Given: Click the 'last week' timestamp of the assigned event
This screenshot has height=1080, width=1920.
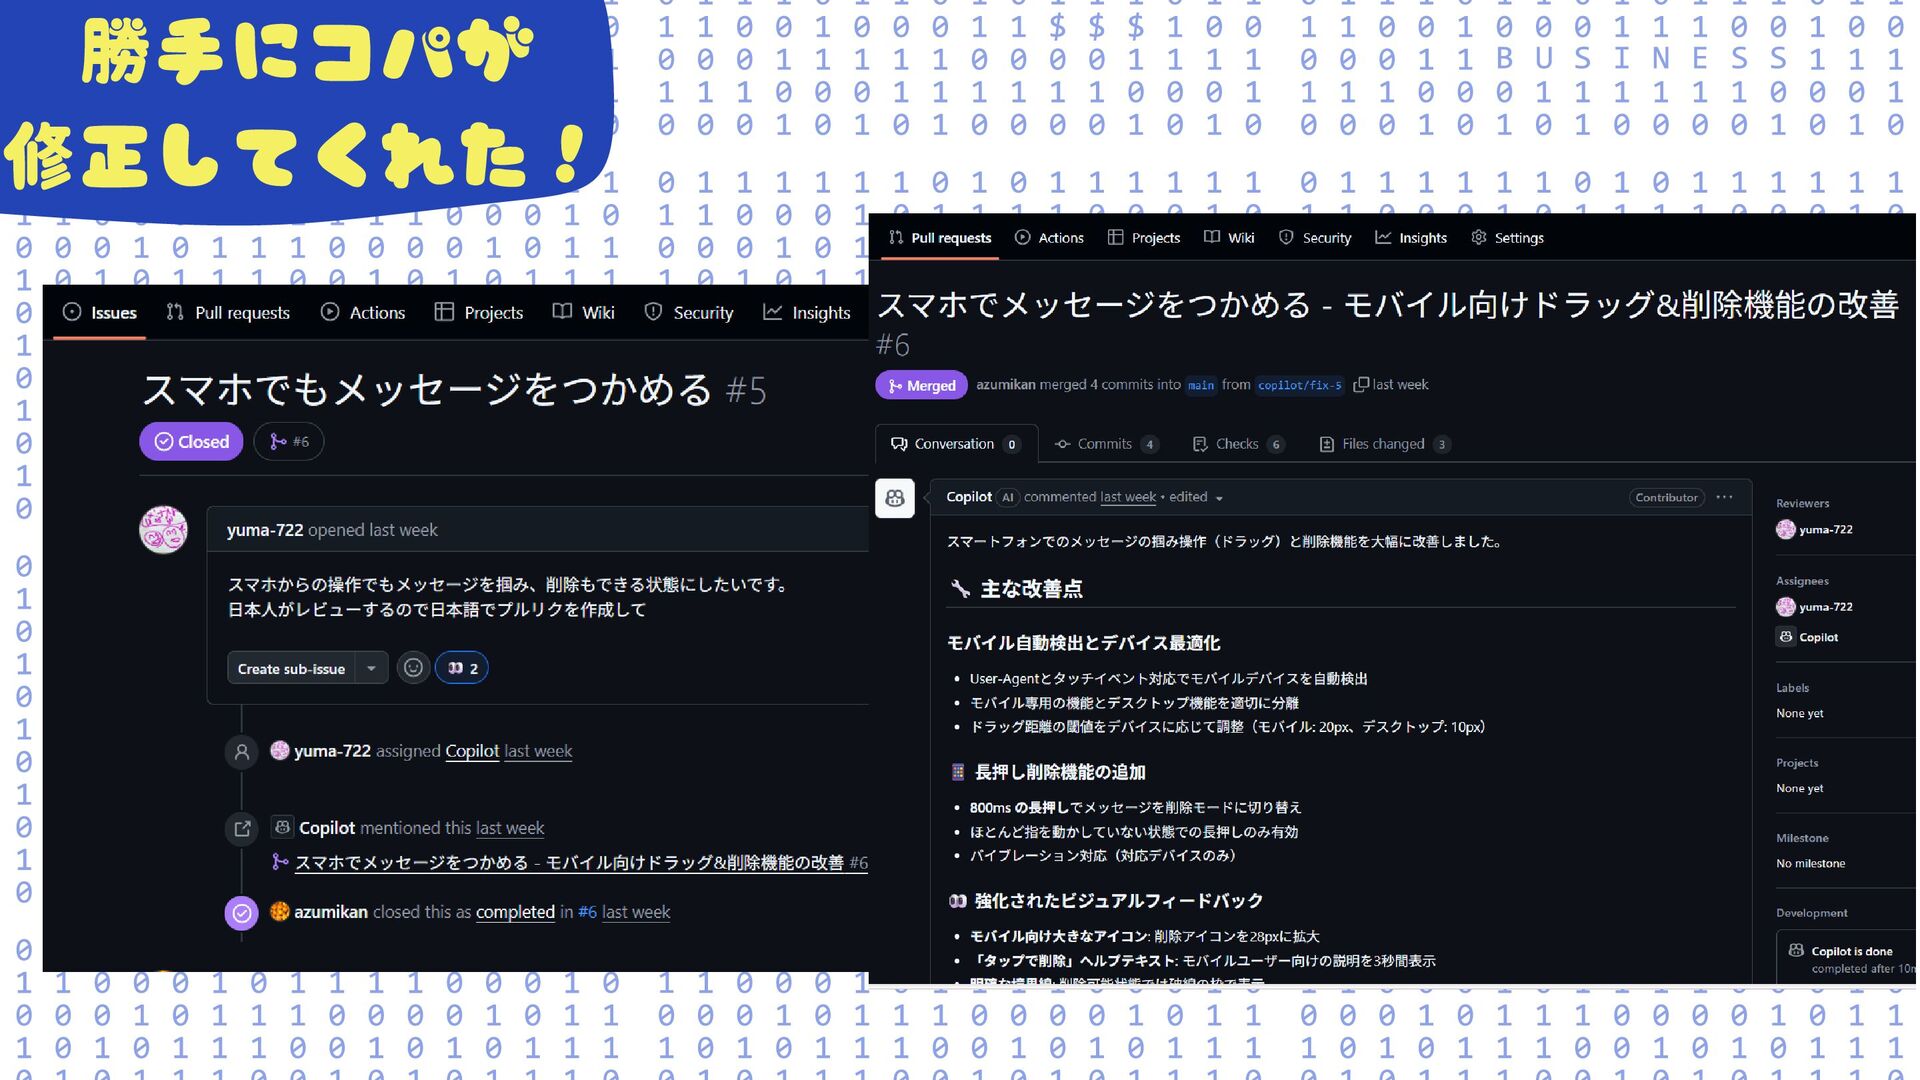Looking at the screenshot, I should (538, 751).
